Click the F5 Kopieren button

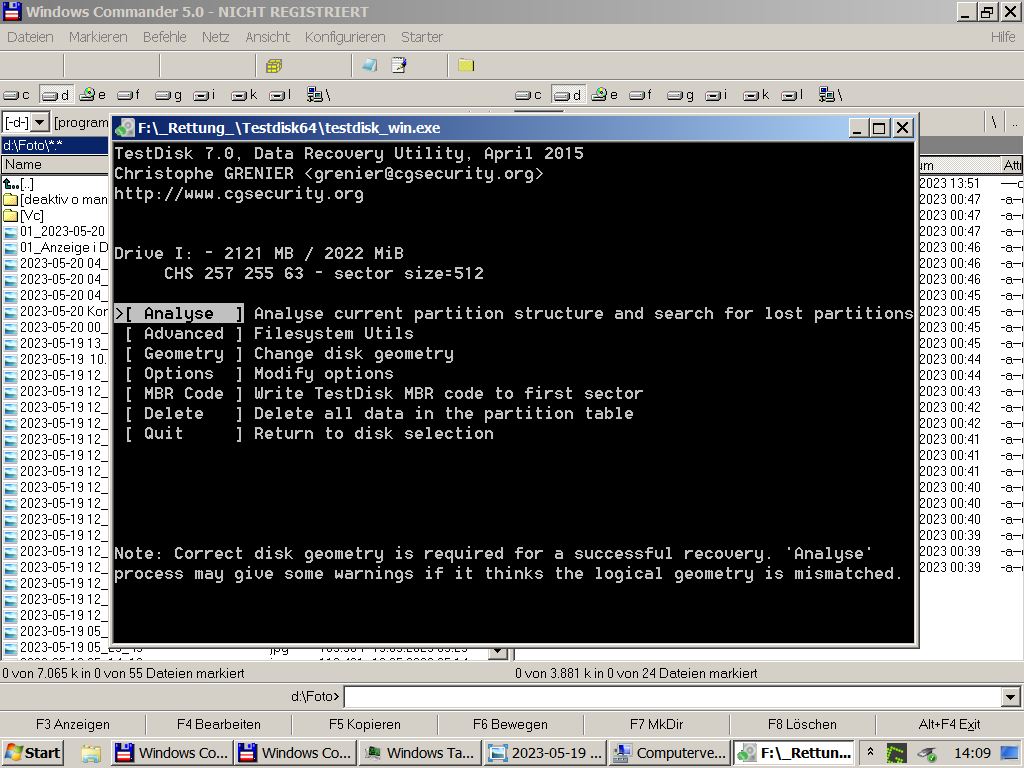coord(364,724)
